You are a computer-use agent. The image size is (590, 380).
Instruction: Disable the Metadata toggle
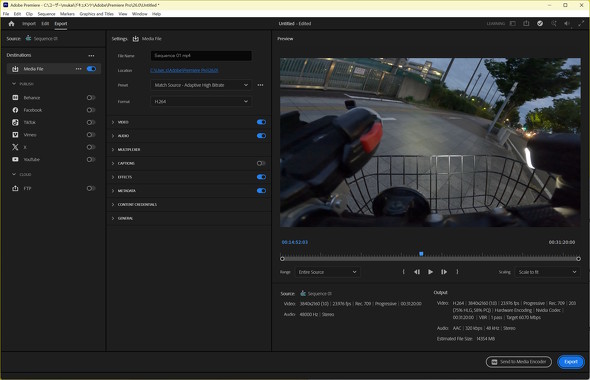tap(261, 190)
